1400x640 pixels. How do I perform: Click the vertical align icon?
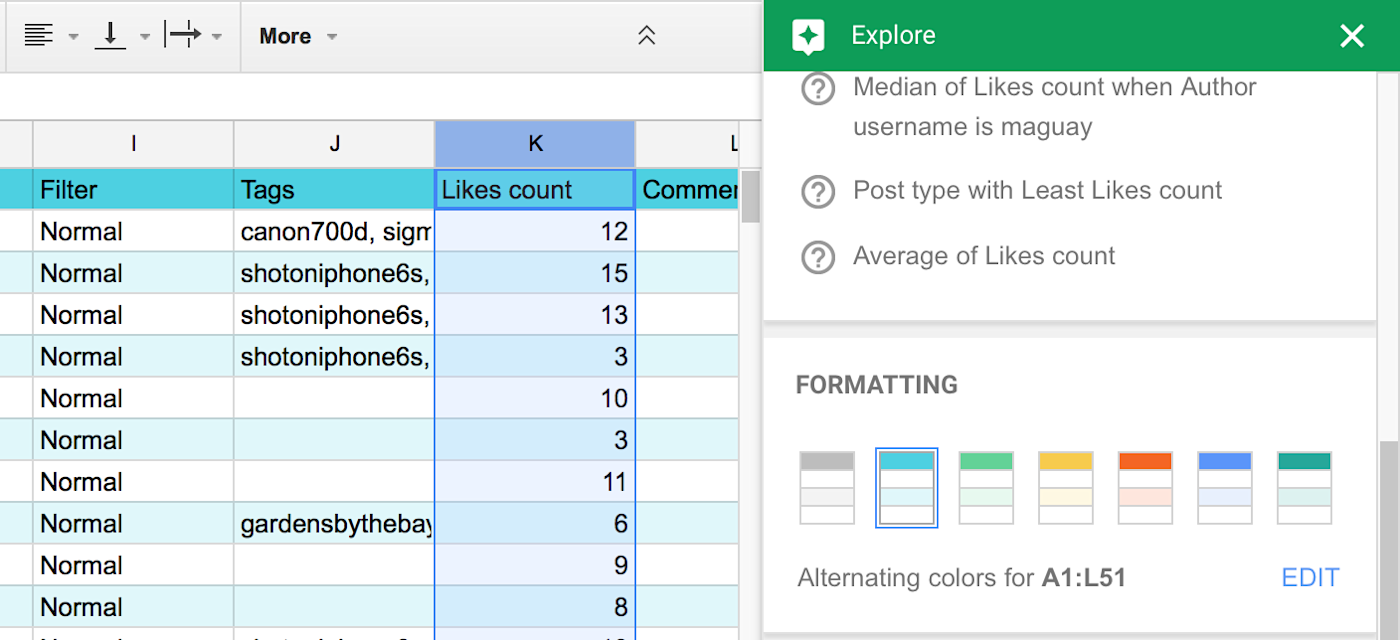110,36
